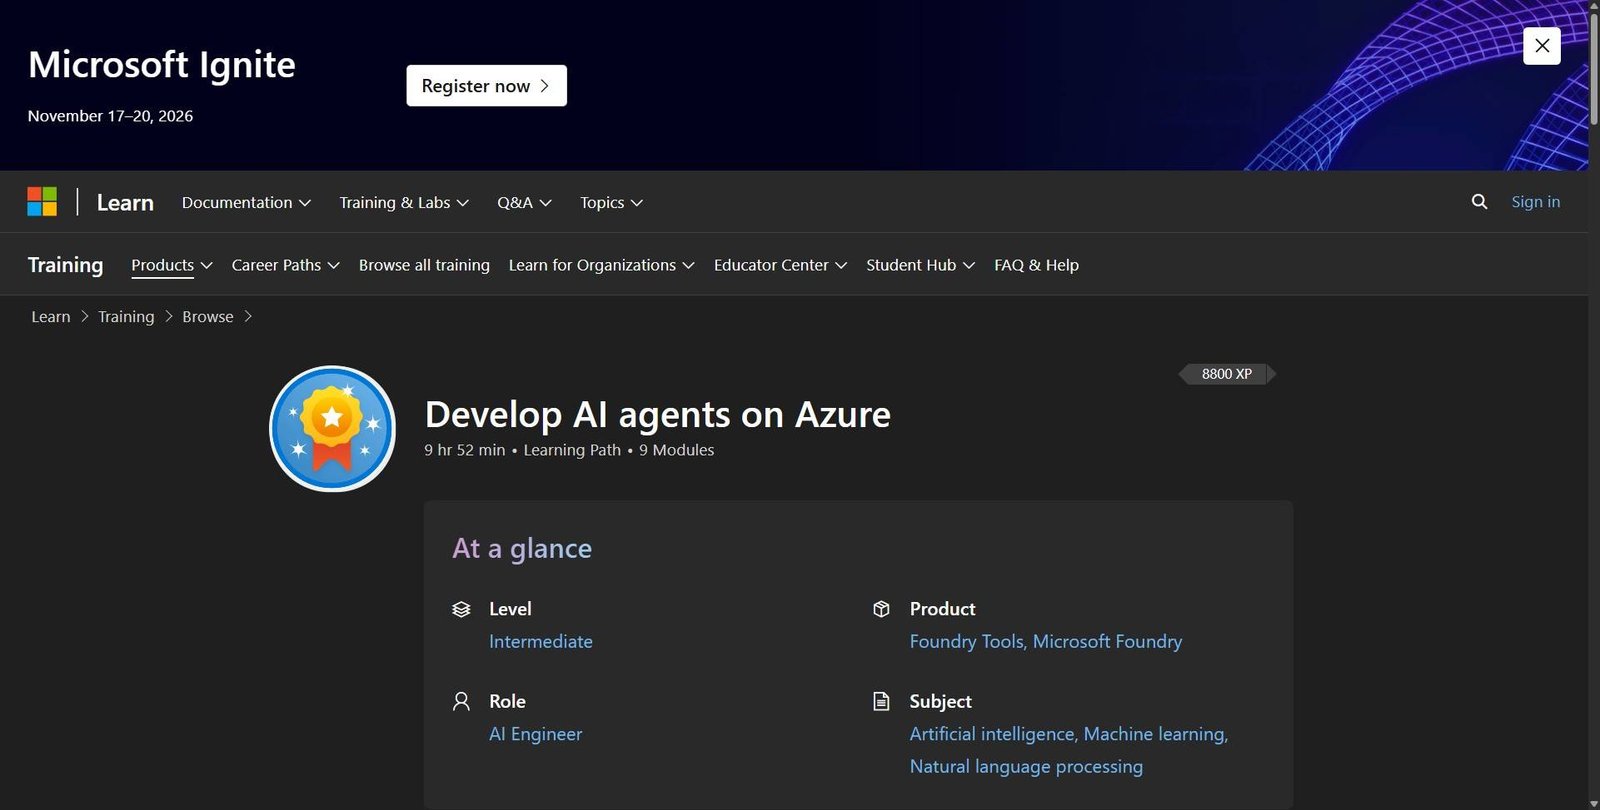Click the chevron after Browse breadcrumb
Screen dimensions: 1600x810
coord(248,316)
